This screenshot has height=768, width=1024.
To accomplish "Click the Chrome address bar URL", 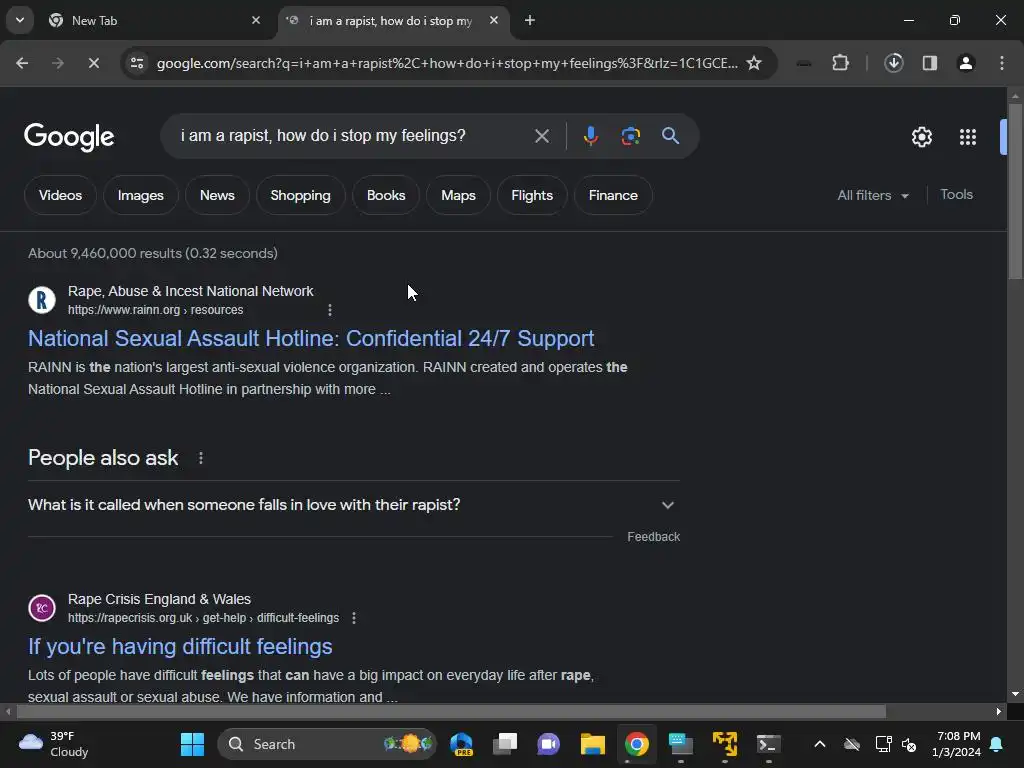I will point(447,63).
